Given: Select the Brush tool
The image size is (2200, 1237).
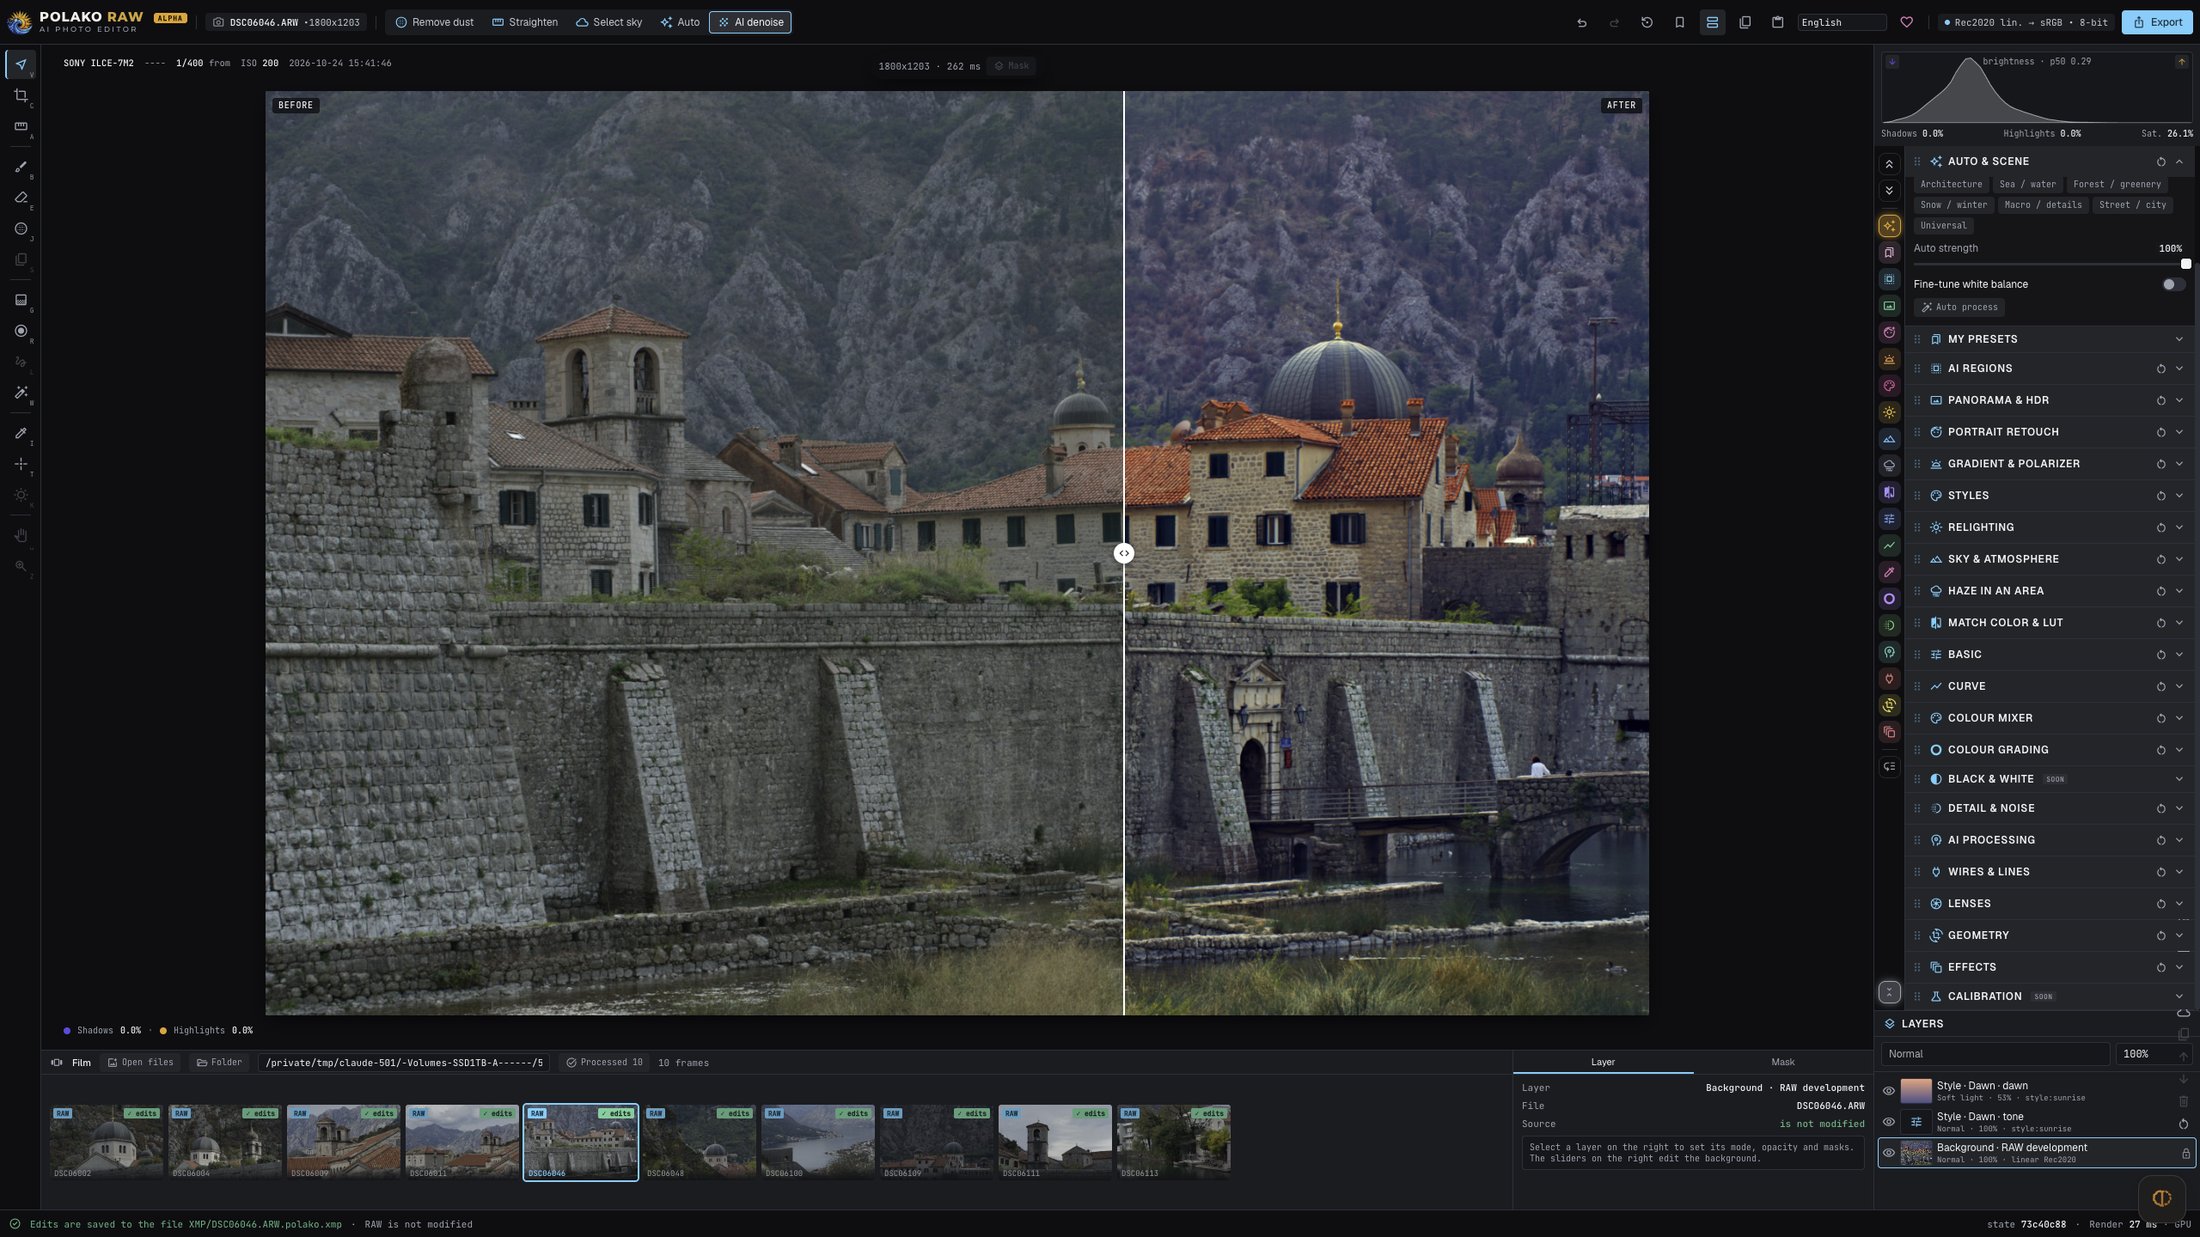Looking at the screenshot, I should click(x=21, y=167).
